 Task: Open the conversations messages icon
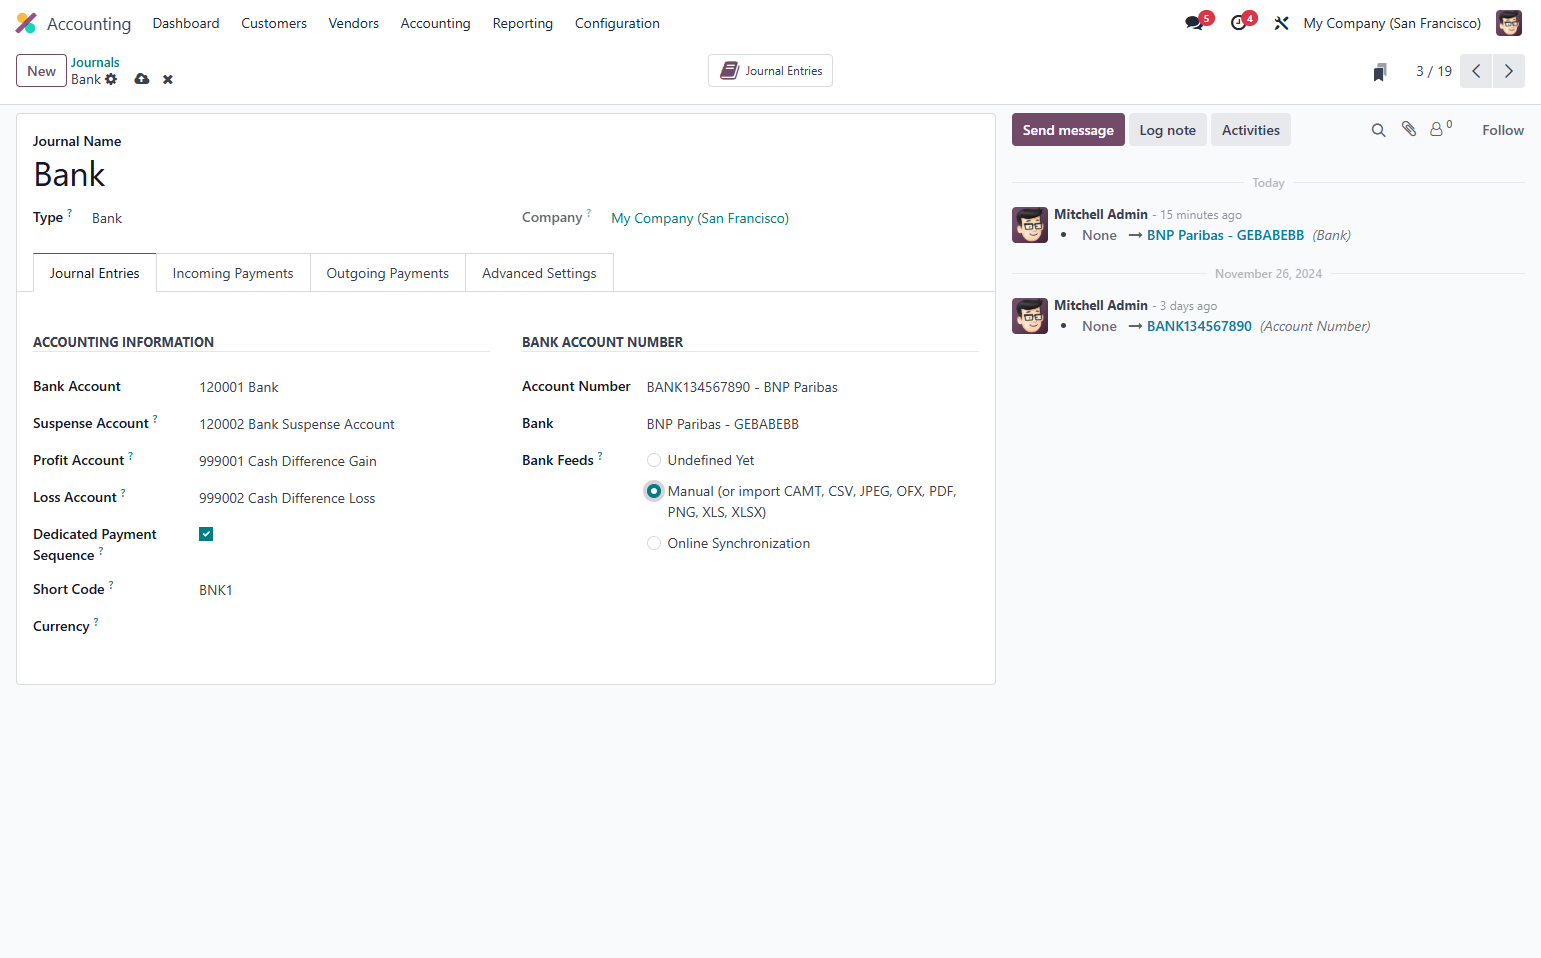[x=1196, y=22]
